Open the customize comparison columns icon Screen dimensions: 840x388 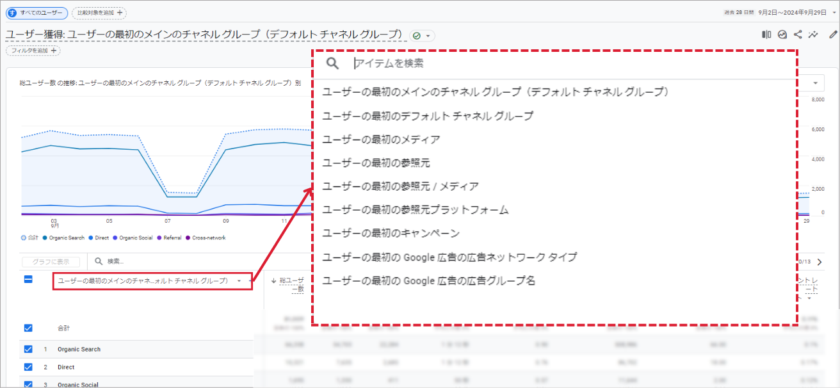(x=767, y=35)
